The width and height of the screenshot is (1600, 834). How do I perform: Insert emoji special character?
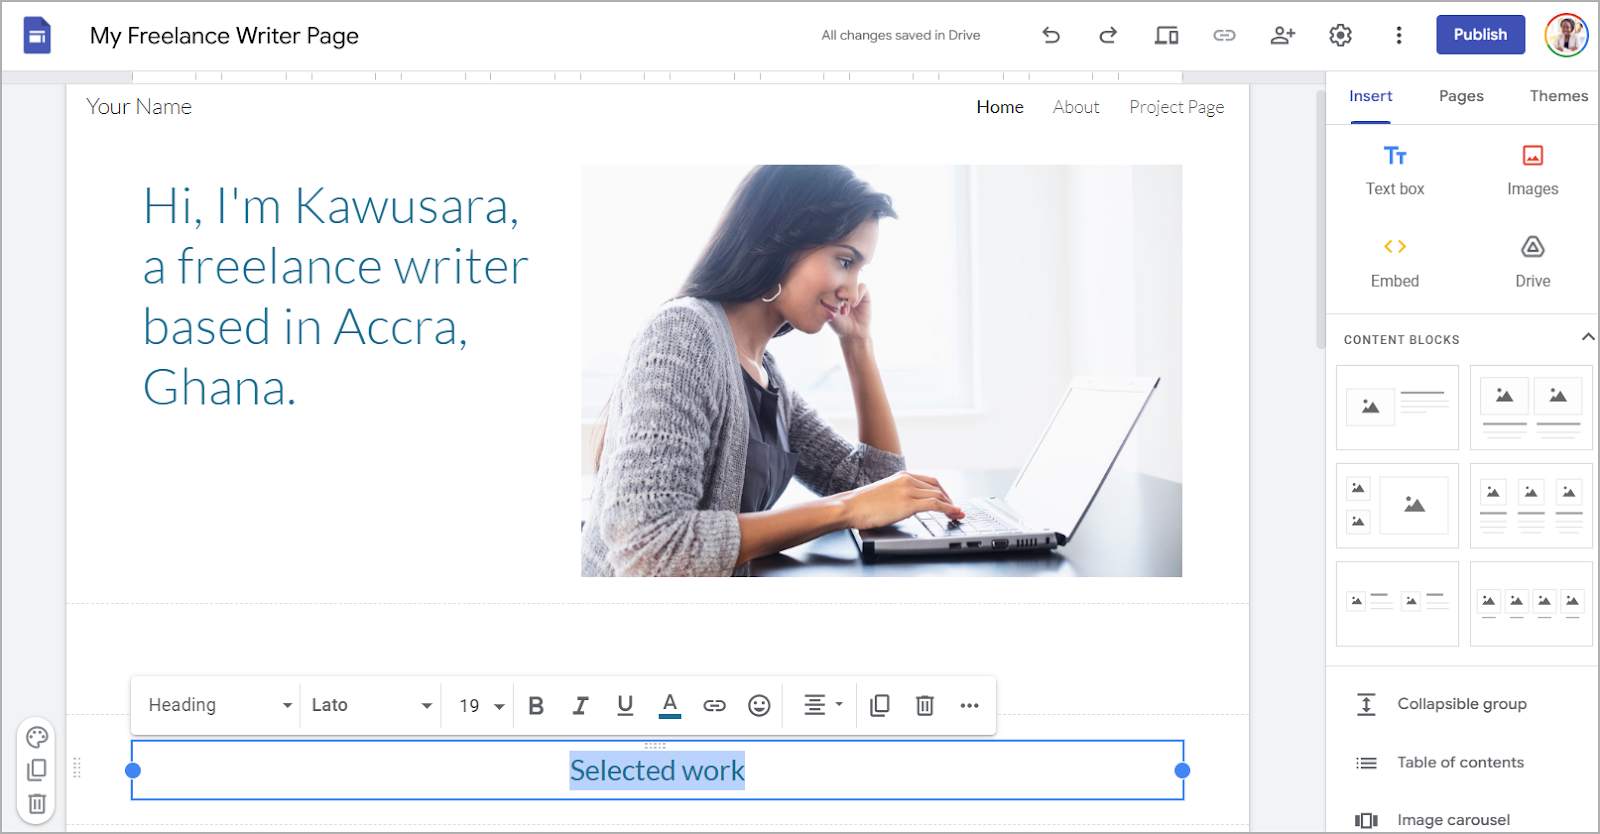pos(759,705)
